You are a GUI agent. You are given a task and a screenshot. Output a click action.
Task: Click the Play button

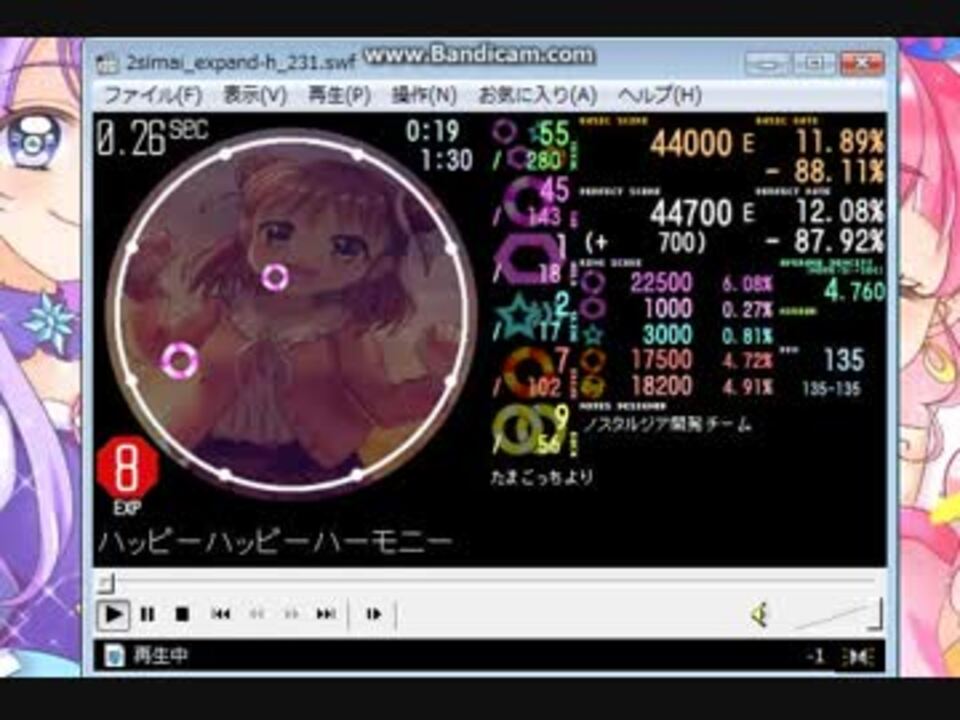pyautogui.click(x=113, y=614)
